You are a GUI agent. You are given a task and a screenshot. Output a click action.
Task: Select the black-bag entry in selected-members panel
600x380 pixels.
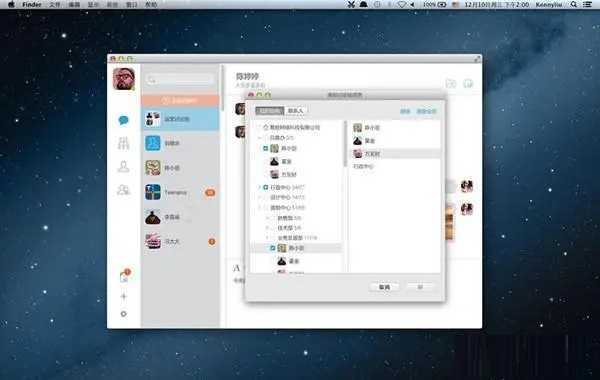click(395, 141)
